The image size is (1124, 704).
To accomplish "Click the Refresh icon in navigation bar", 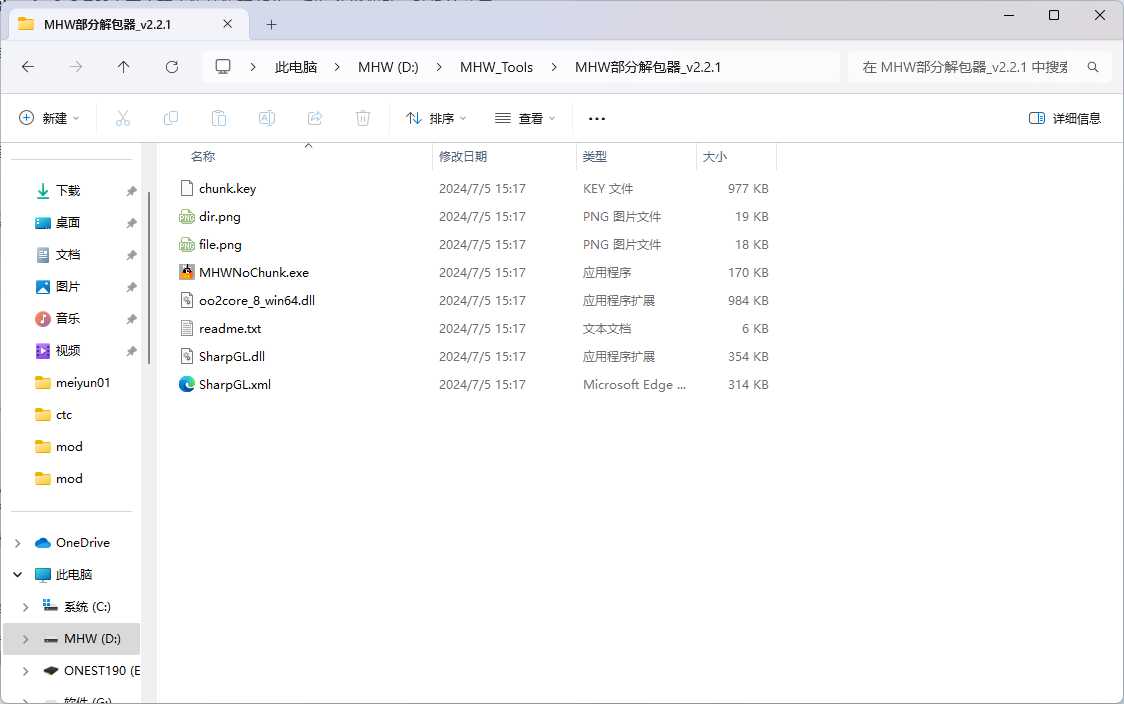I will tap(172, 67).
